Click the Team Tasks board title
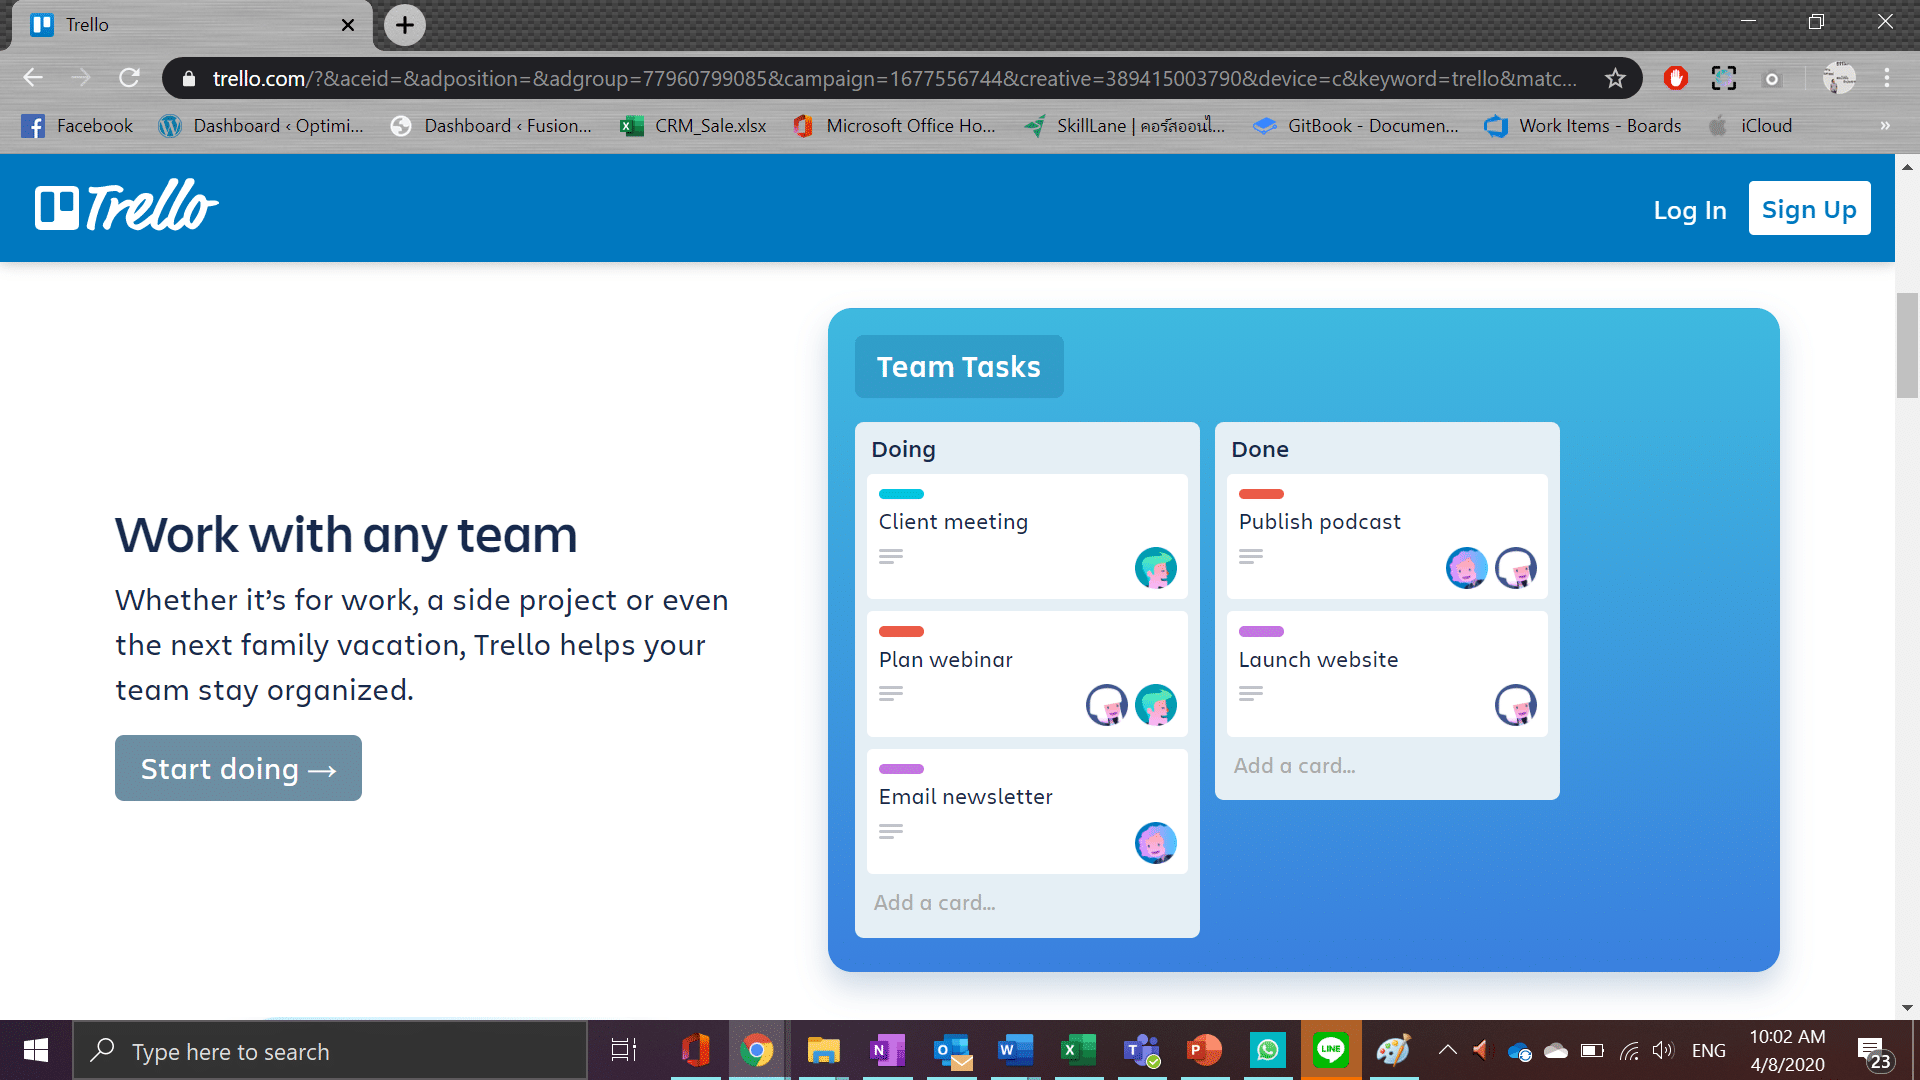 click(959, 366)
